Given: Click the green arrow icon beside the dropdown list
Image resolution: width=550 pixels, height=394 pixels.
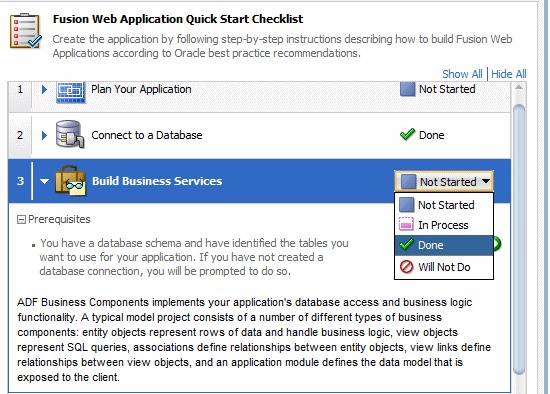Looking at the screenshot, I should [x=497, y=244].
